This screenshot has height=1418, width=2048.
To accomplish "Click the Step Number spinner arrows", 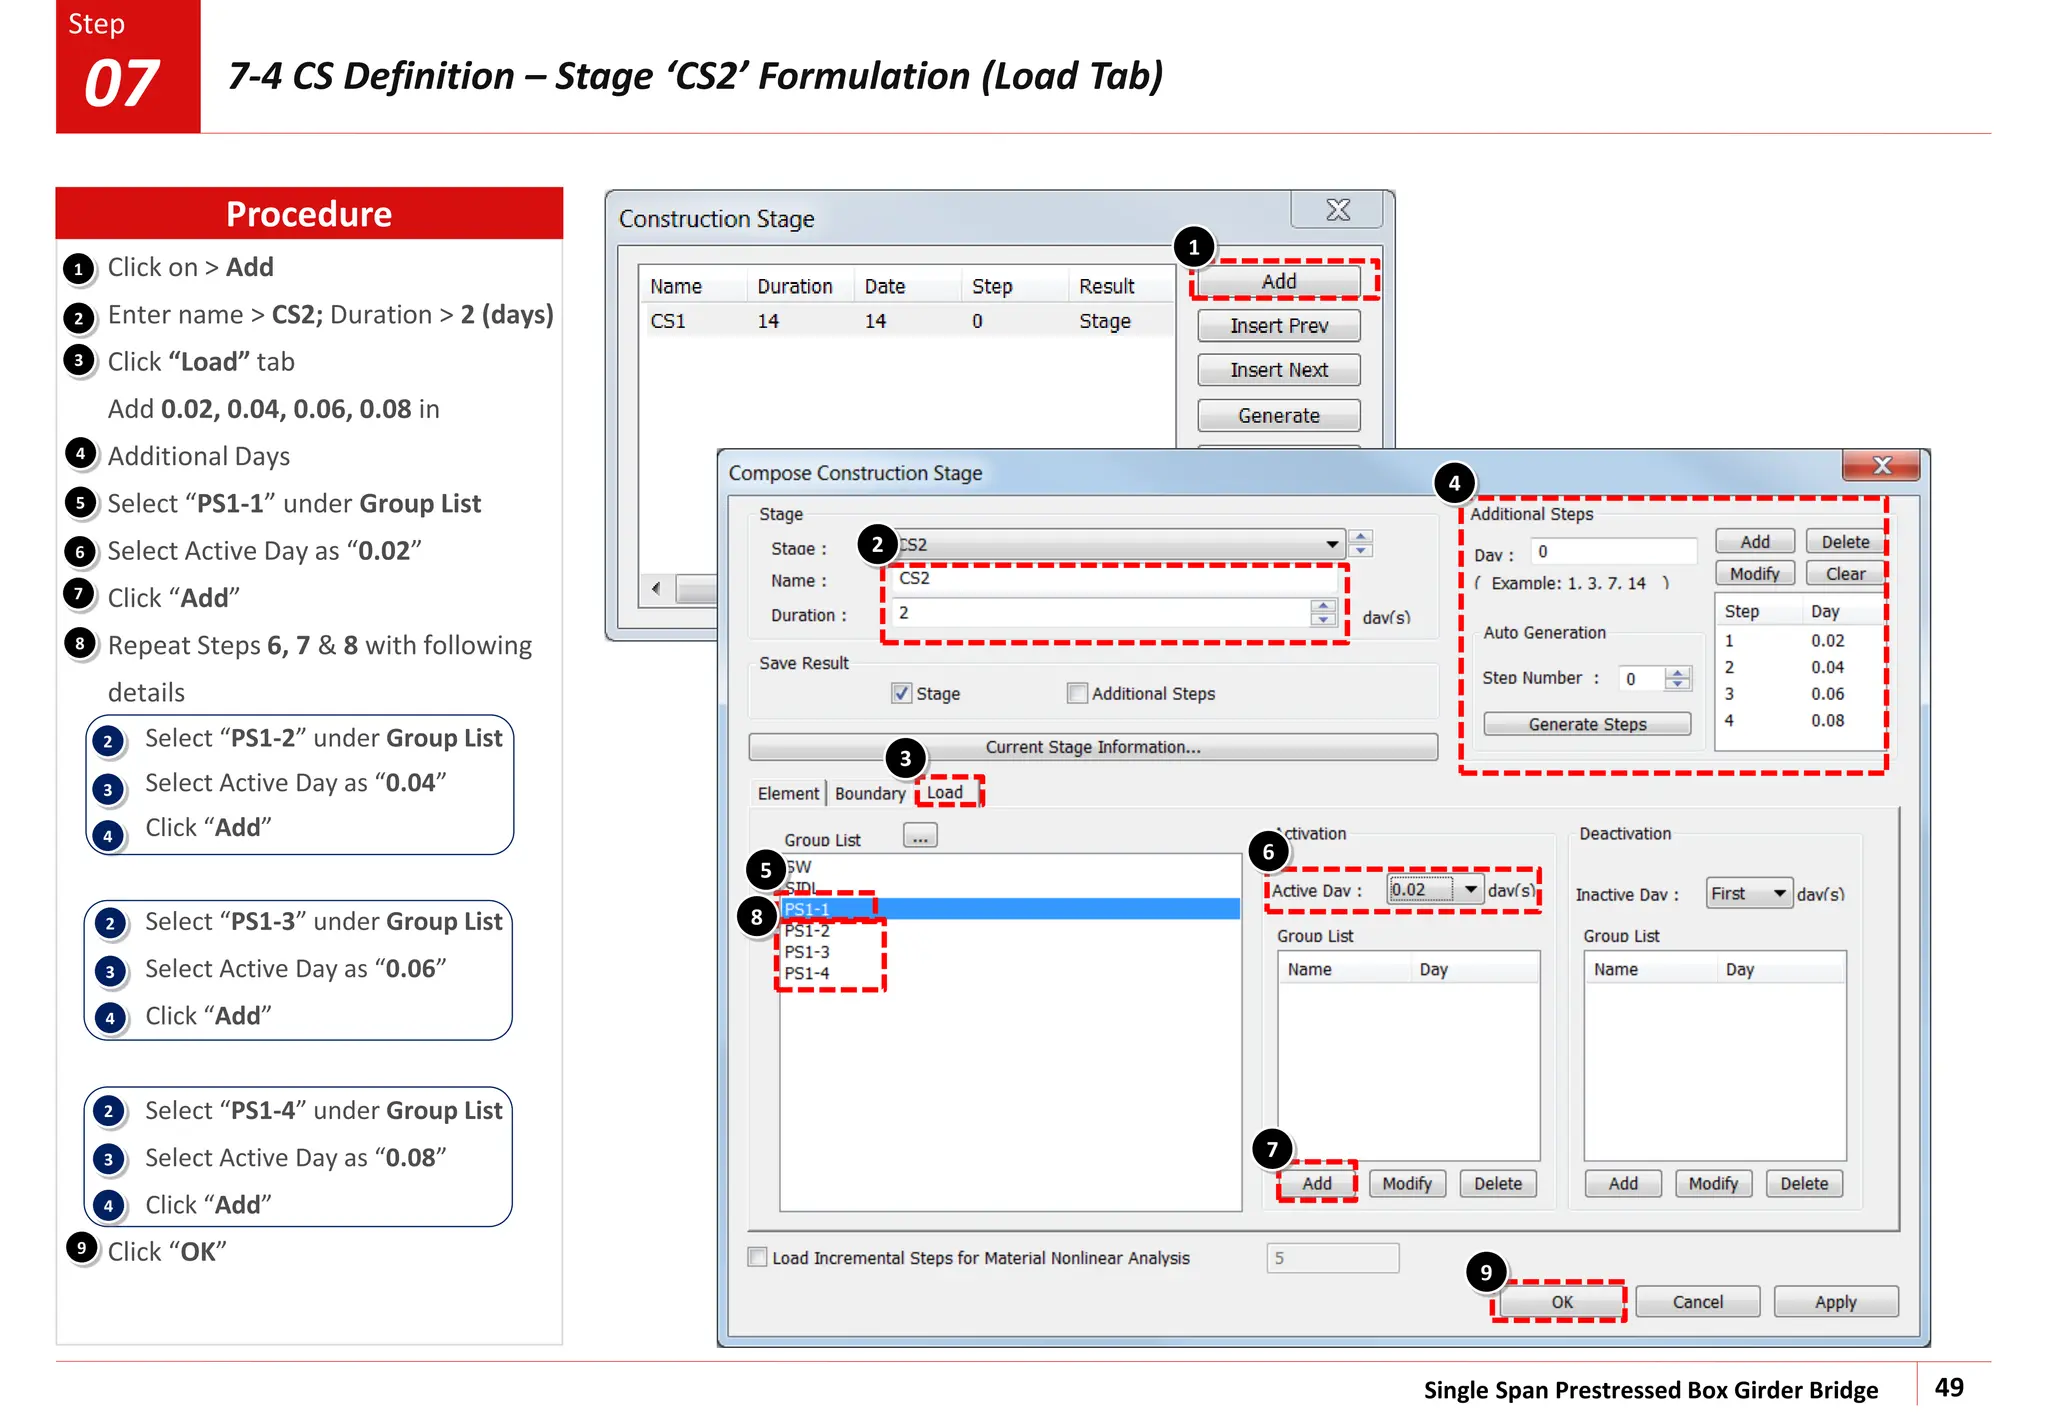I will pos(1677,678).
